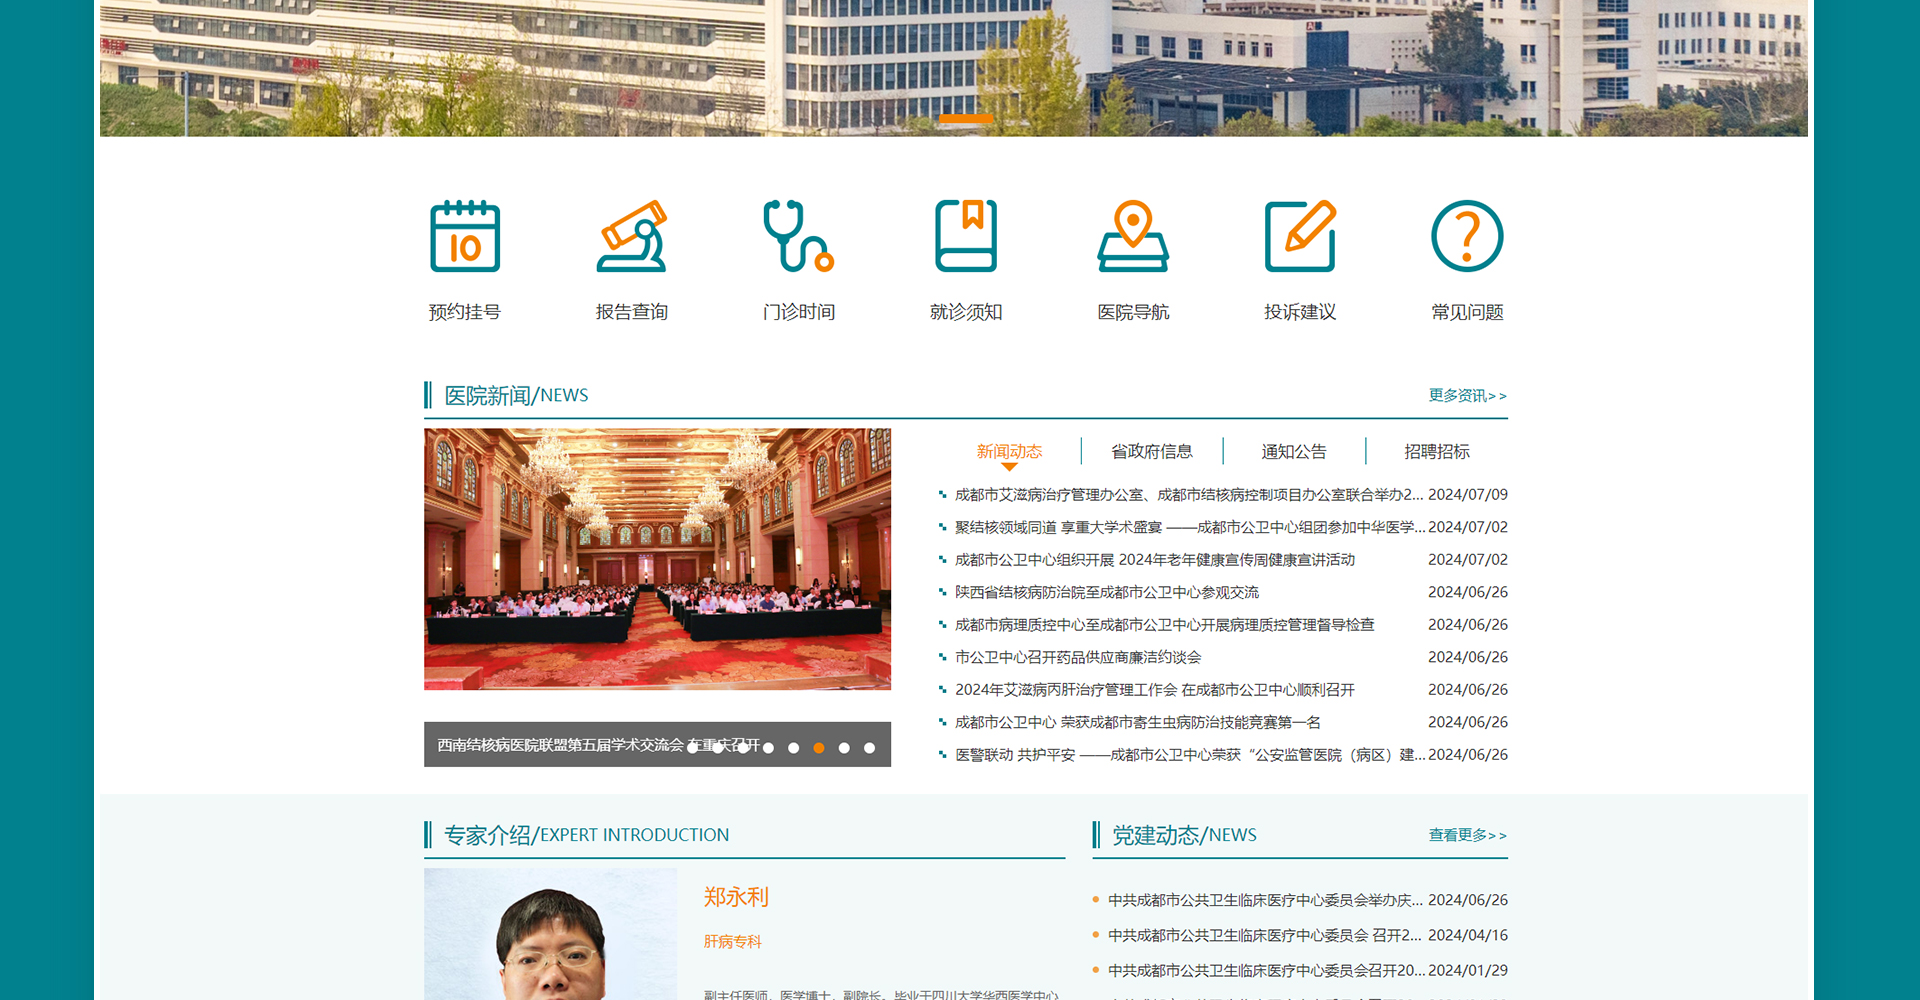This screenshot has width=1920, height=1000.
Task: Click 更多资讯>> link in hospital news
Action: (x=1467, y=396)
